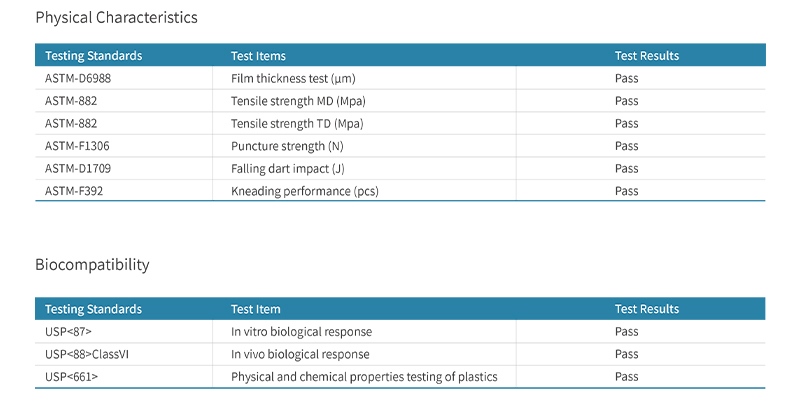Click the Physical Characteristics heading
This screenshot has height=400, width=800.
click(116, 18)
